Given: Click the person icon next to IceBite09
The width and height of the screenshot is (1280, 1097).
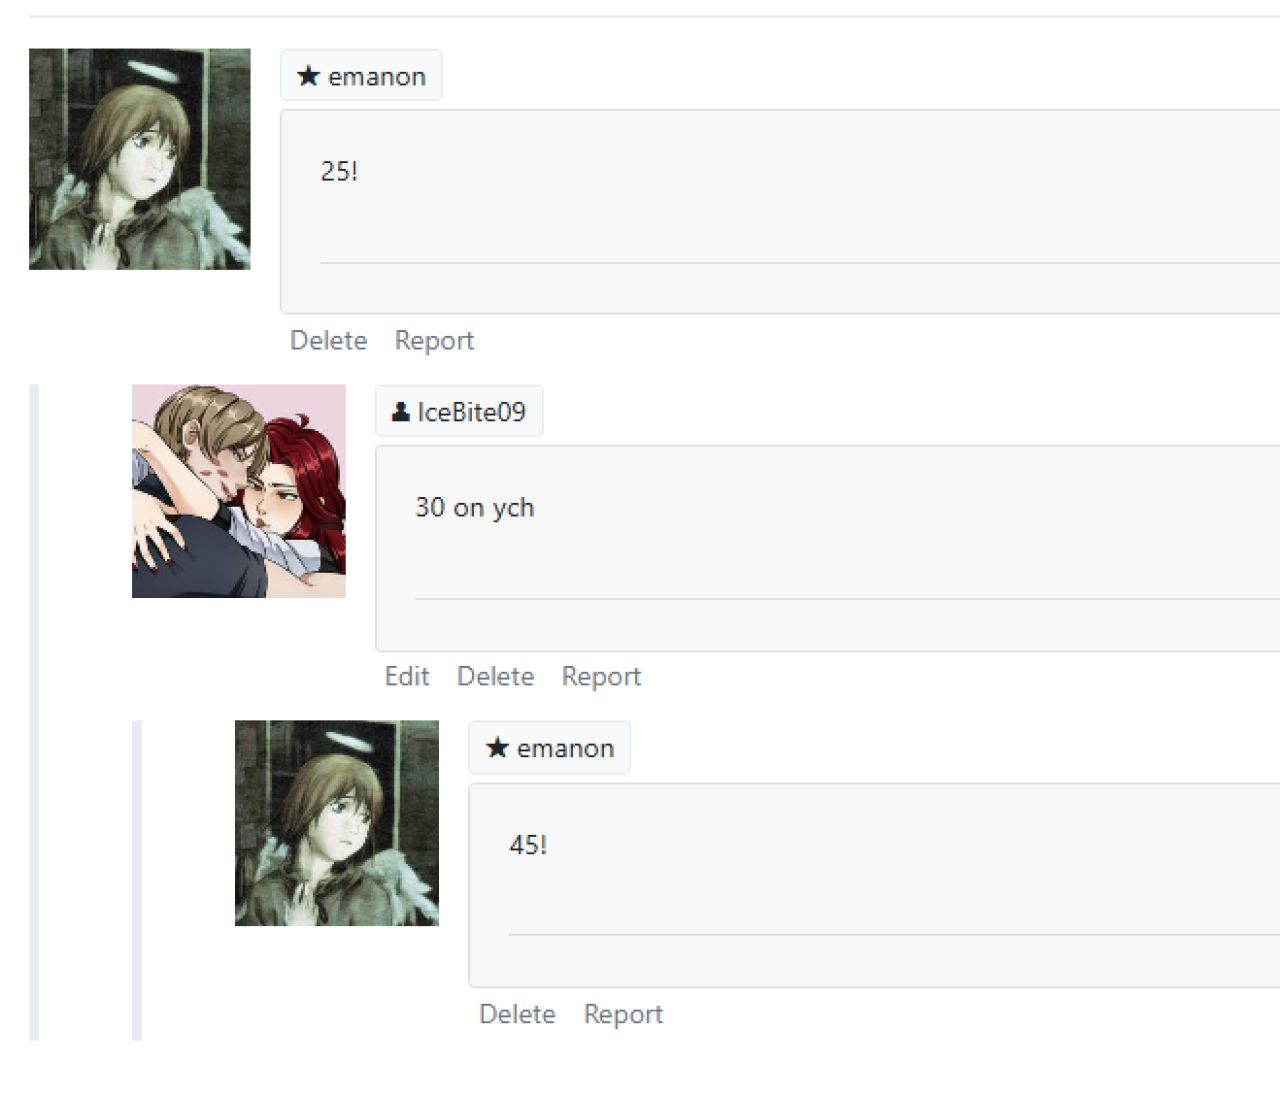Looking at the screenshot, I should tap(400, 412).
